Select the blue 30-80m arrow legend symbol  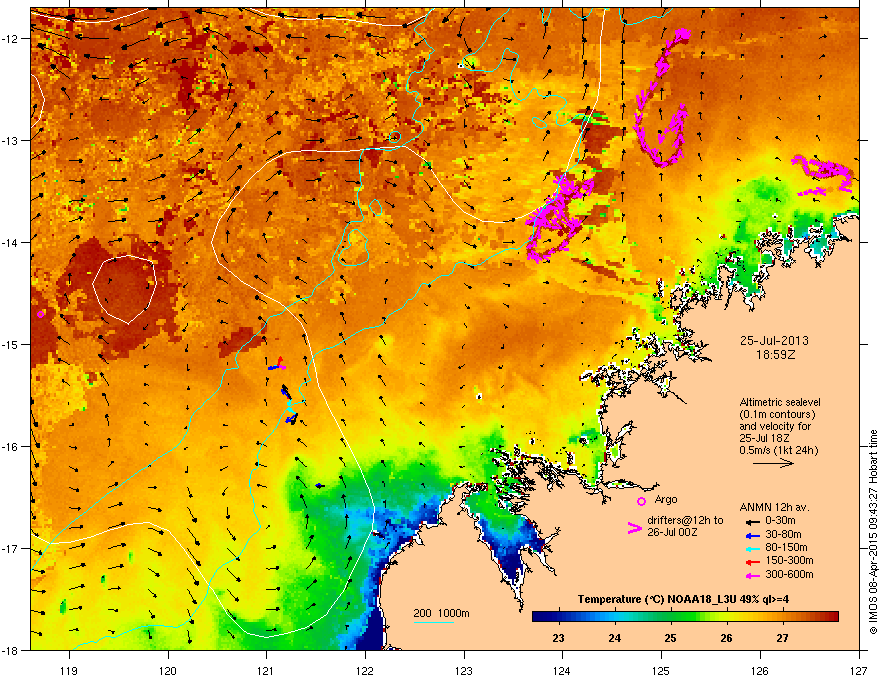[753, 535]
